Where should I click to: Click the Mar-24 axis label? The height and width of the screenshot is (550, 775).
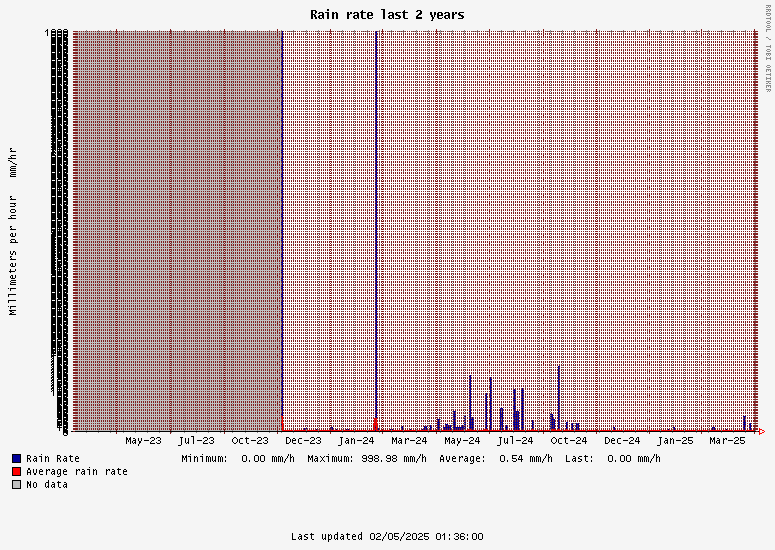[409, 440]
